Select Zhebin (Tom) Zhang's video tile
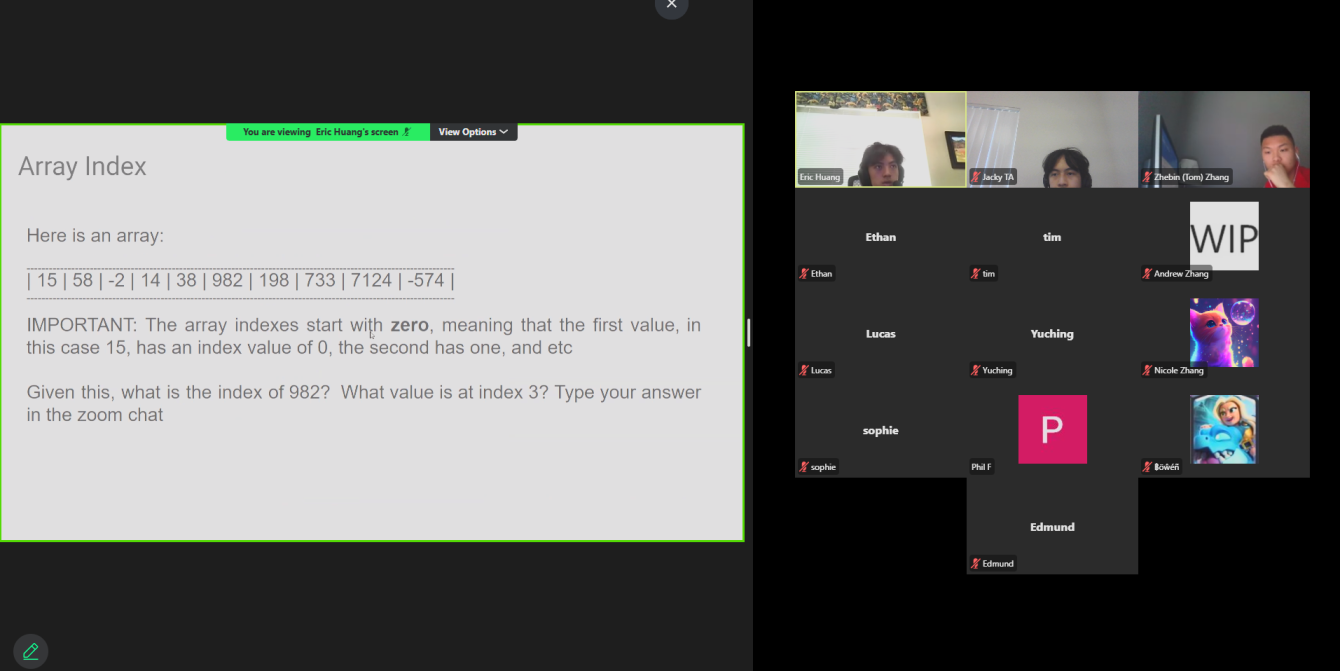The width and height of the screenshot is (1340, 671). pyautogui.click(x=1223, y=139)
